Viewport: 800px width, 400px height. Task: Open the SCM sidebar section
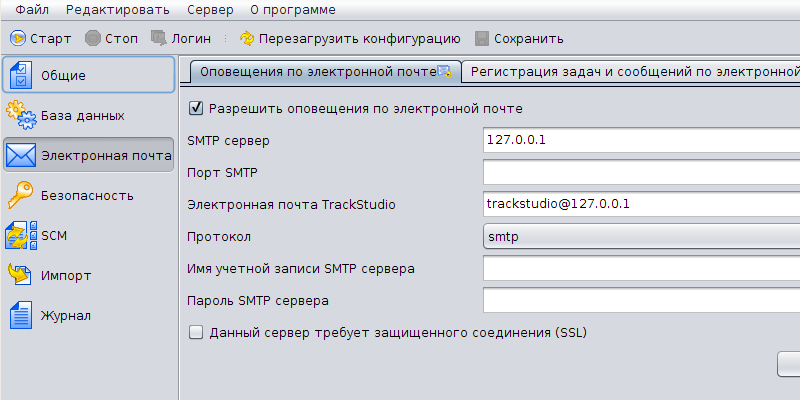89,235
